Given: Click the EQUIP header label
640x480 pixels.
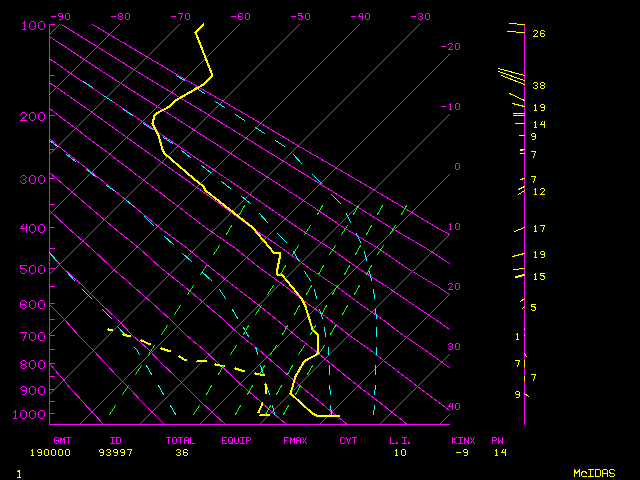Looking at the screenshot, I should point(236,440).
